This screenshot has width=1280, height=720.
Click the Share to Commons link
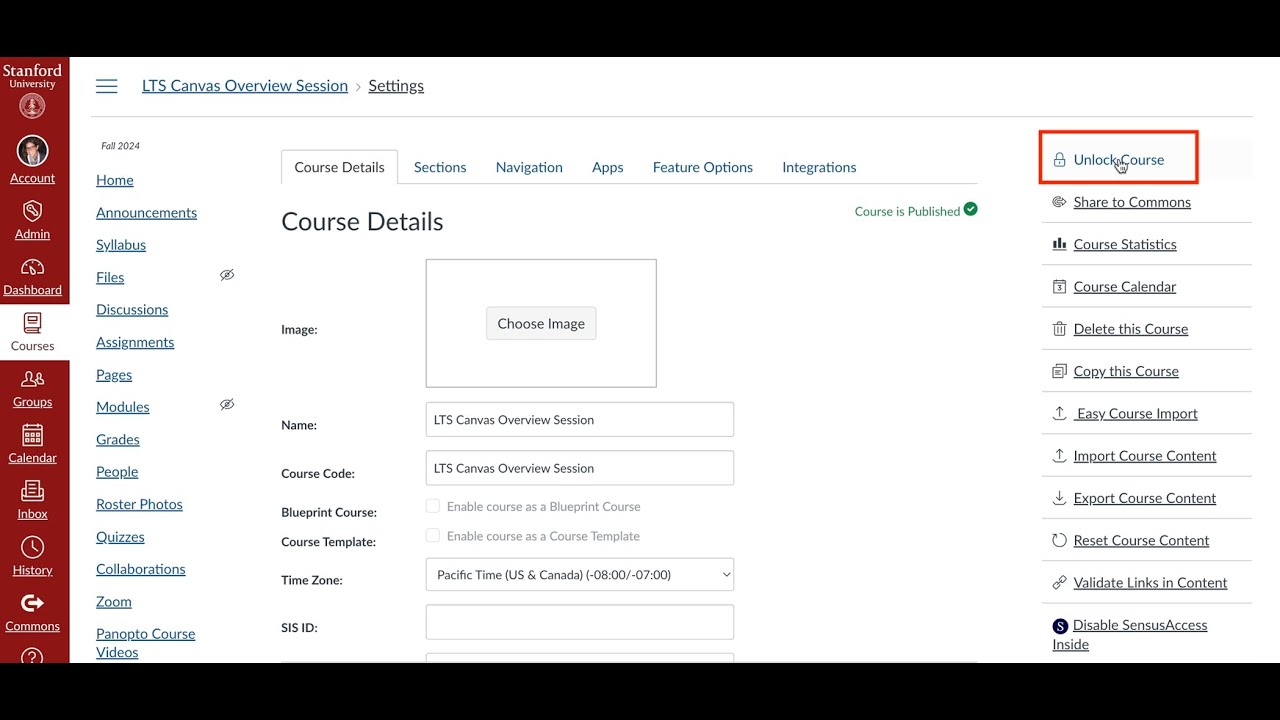pos(1132,202)
